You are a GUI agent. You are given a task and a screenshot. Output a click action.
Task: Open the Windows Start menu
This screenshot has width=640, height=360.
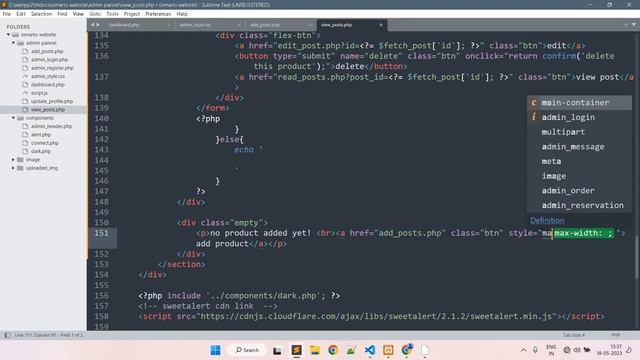(x=216, y=350)
